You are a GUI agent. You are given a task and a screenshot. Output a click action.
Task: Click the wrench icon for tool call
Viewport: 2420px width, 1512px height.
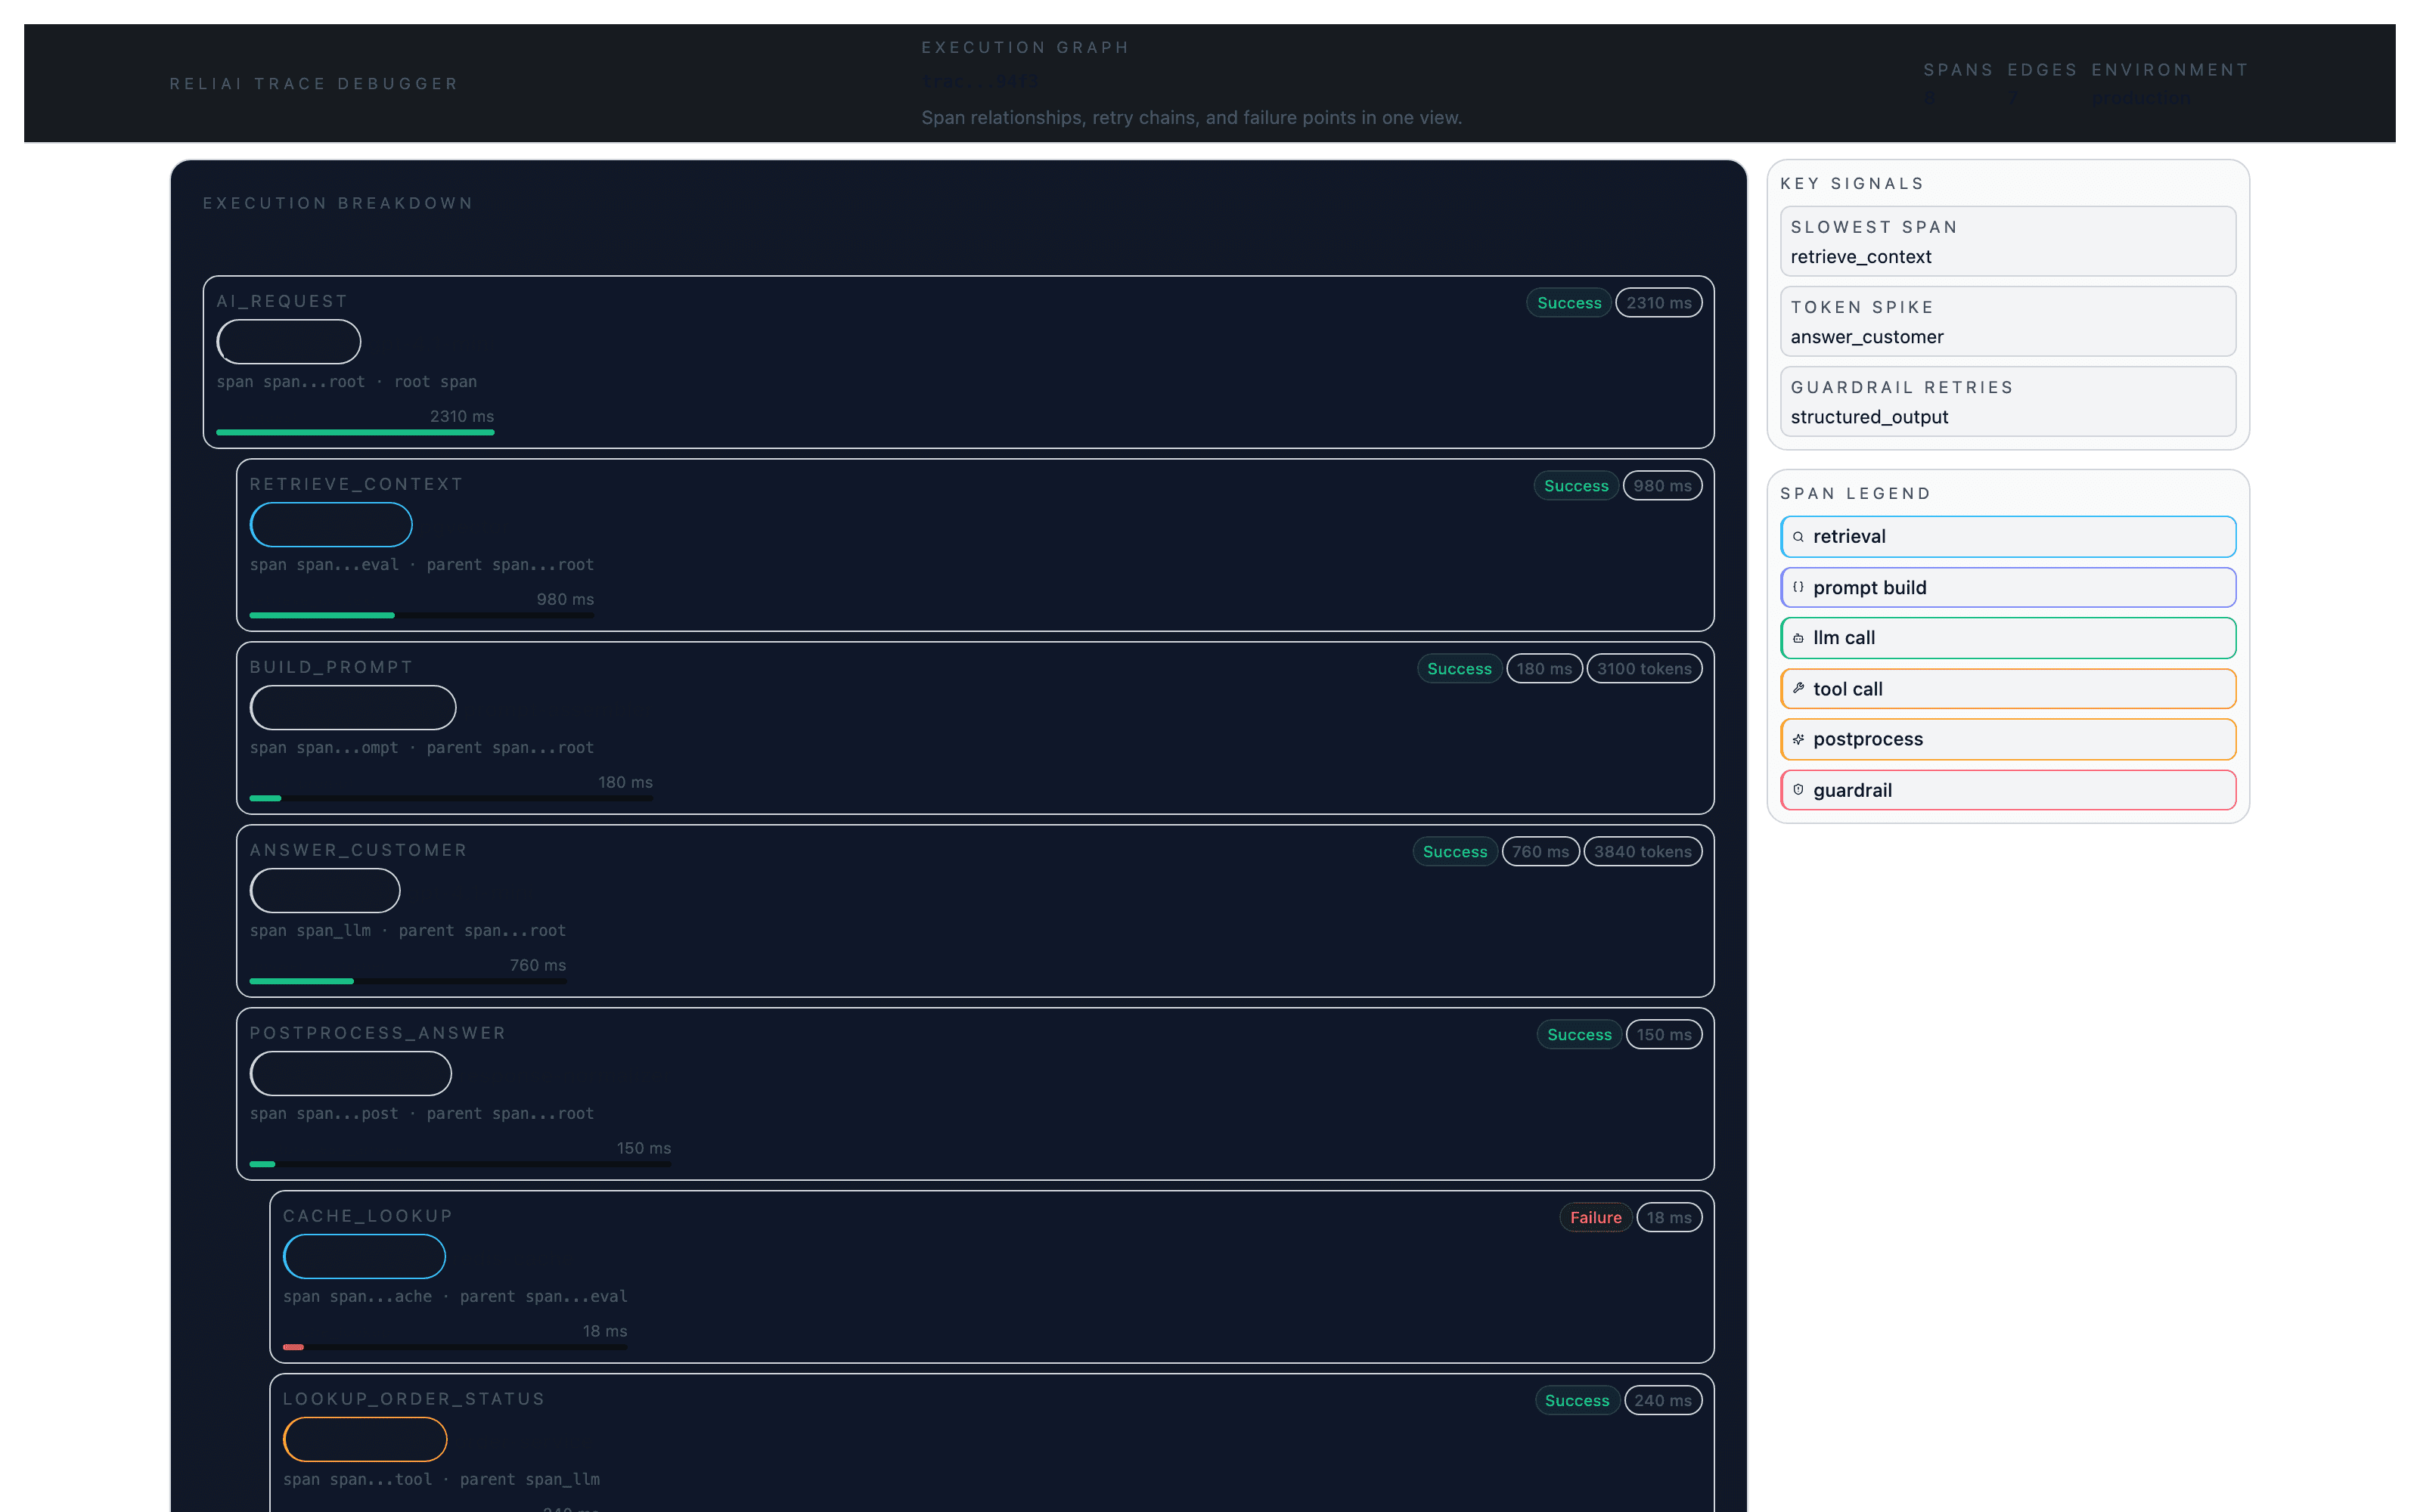coord(1798,688)
